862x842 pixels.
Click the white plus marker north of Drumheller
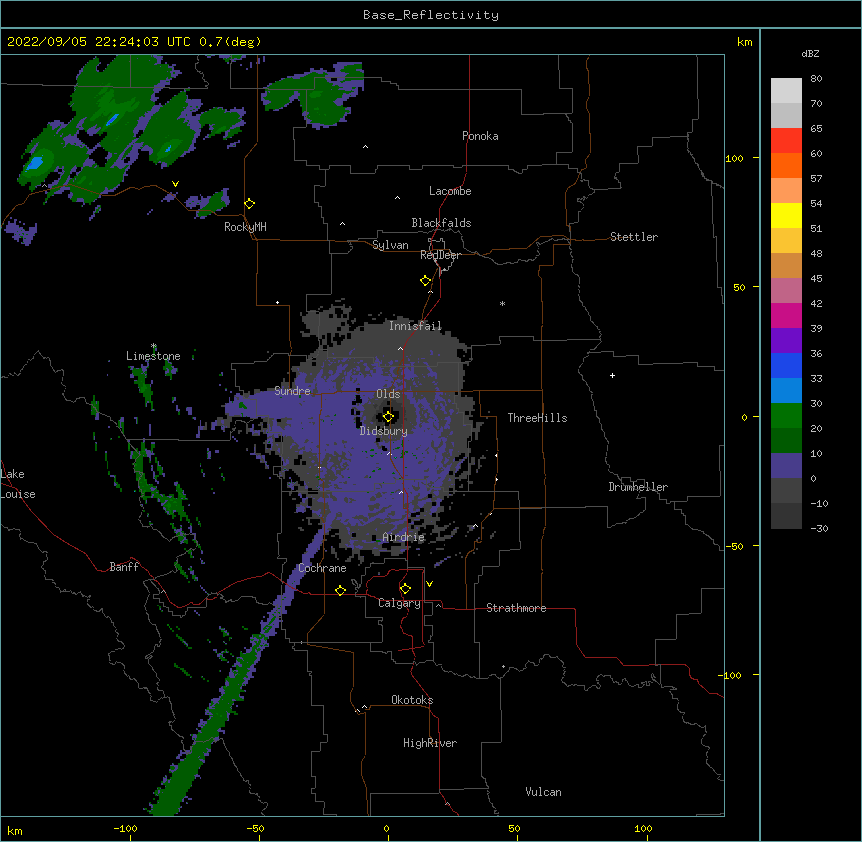(x=612, y=375)
